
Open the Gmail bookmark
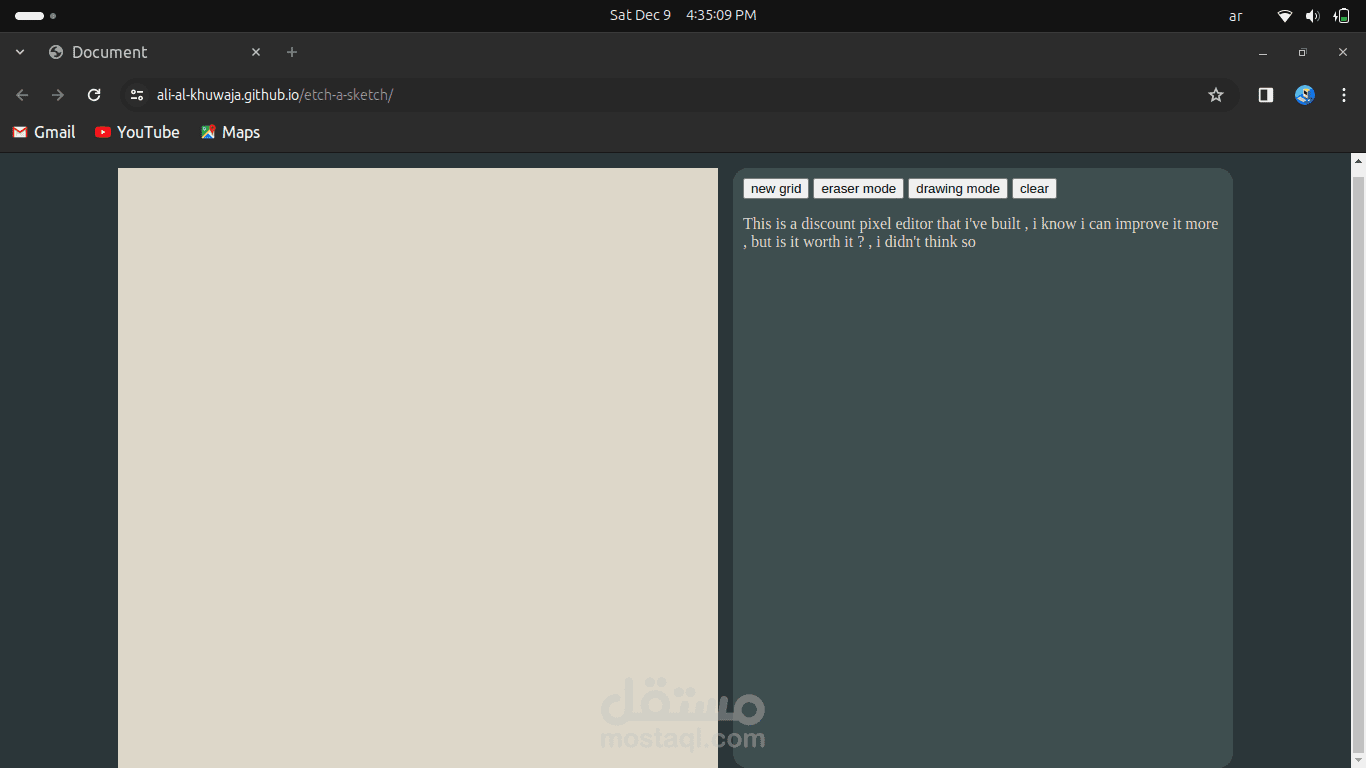pyautogui.click(x=44, y=132)
